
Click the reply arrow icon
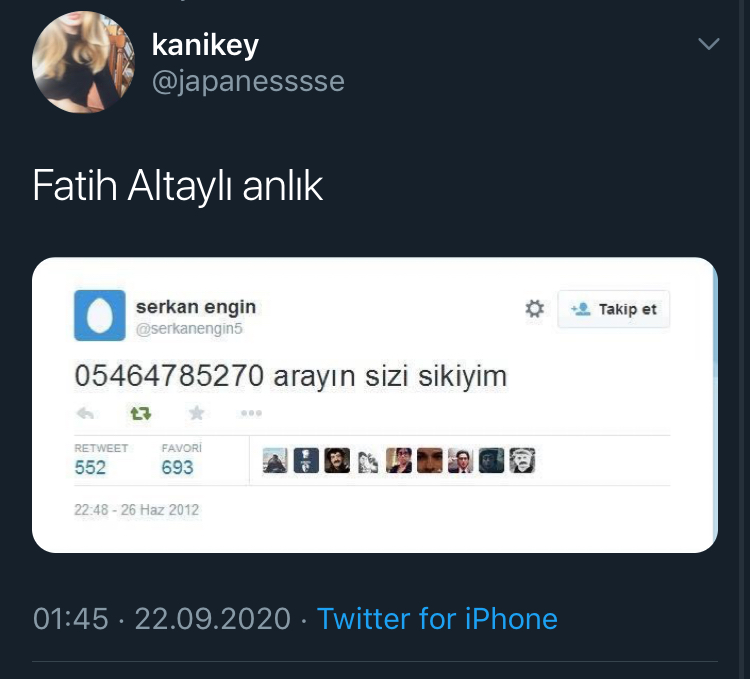pyautogui.click(x=85, y=413)
